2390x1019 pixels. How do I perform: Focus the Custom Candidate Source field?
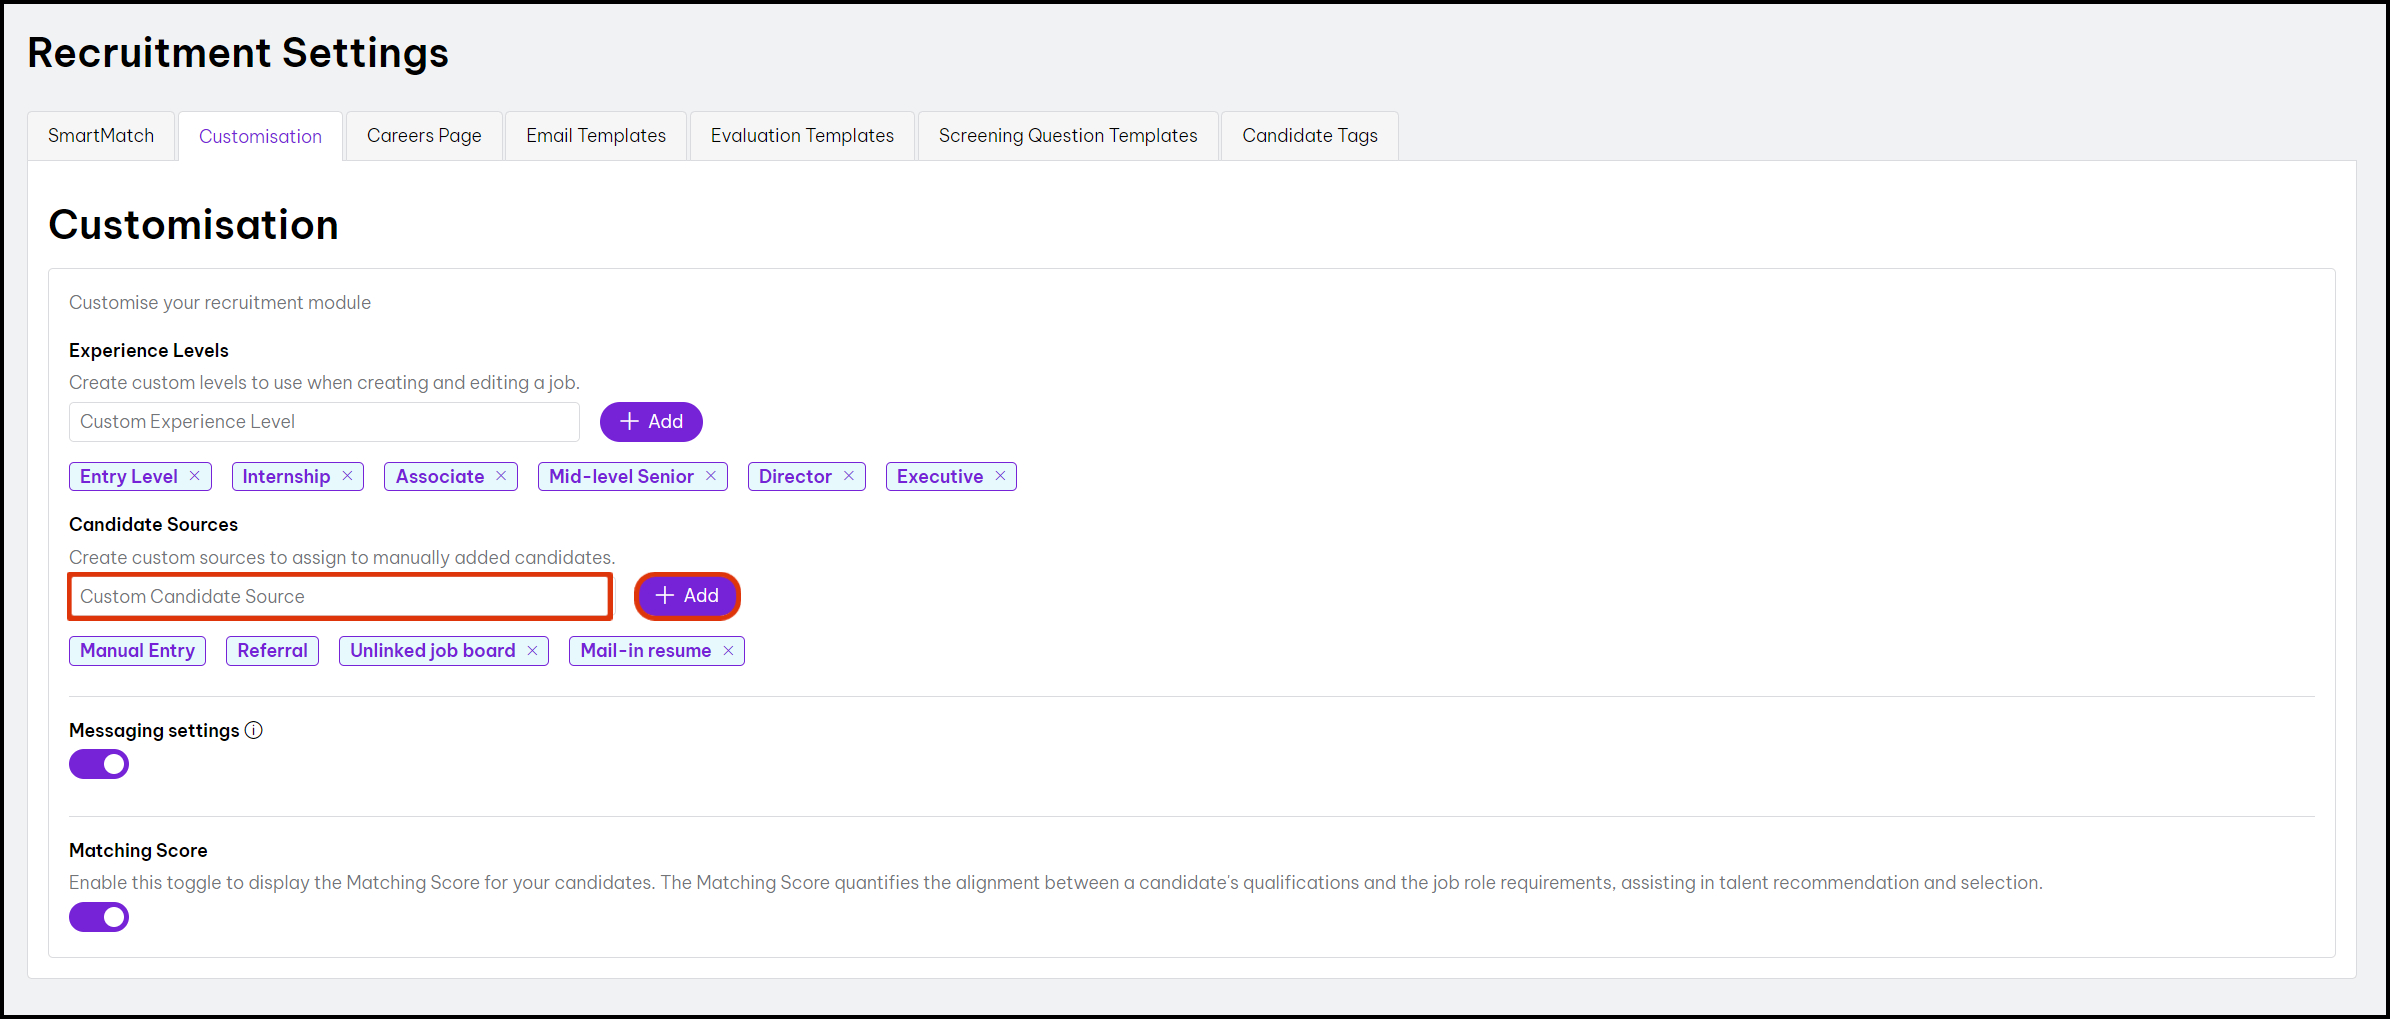[x=340, y=597]
